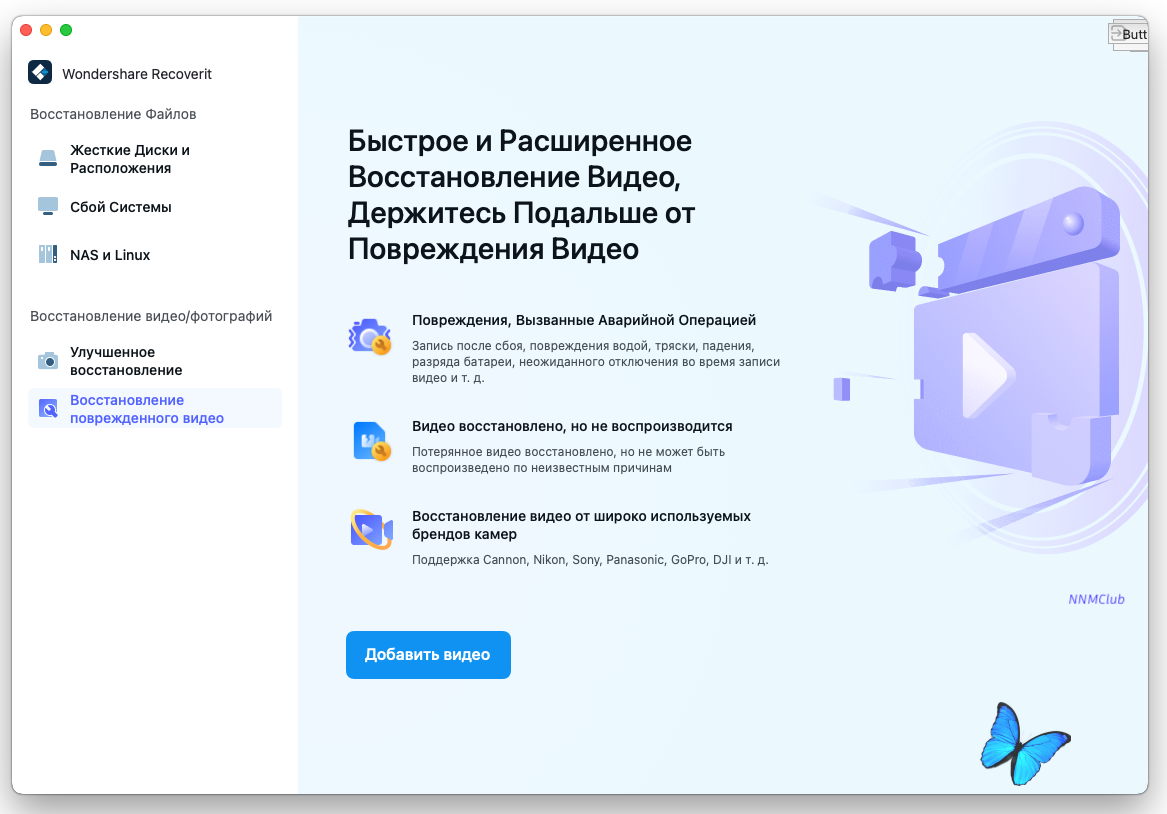1167x814 pixels.
Task: Click the Восстановление Файлов section header
Action: click(x=113, y=114)
